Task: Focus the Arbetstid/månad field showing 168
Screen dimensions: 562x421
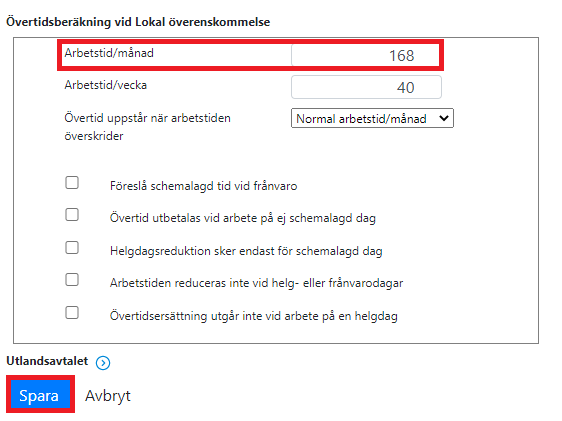Action: (x=365, y=55)
